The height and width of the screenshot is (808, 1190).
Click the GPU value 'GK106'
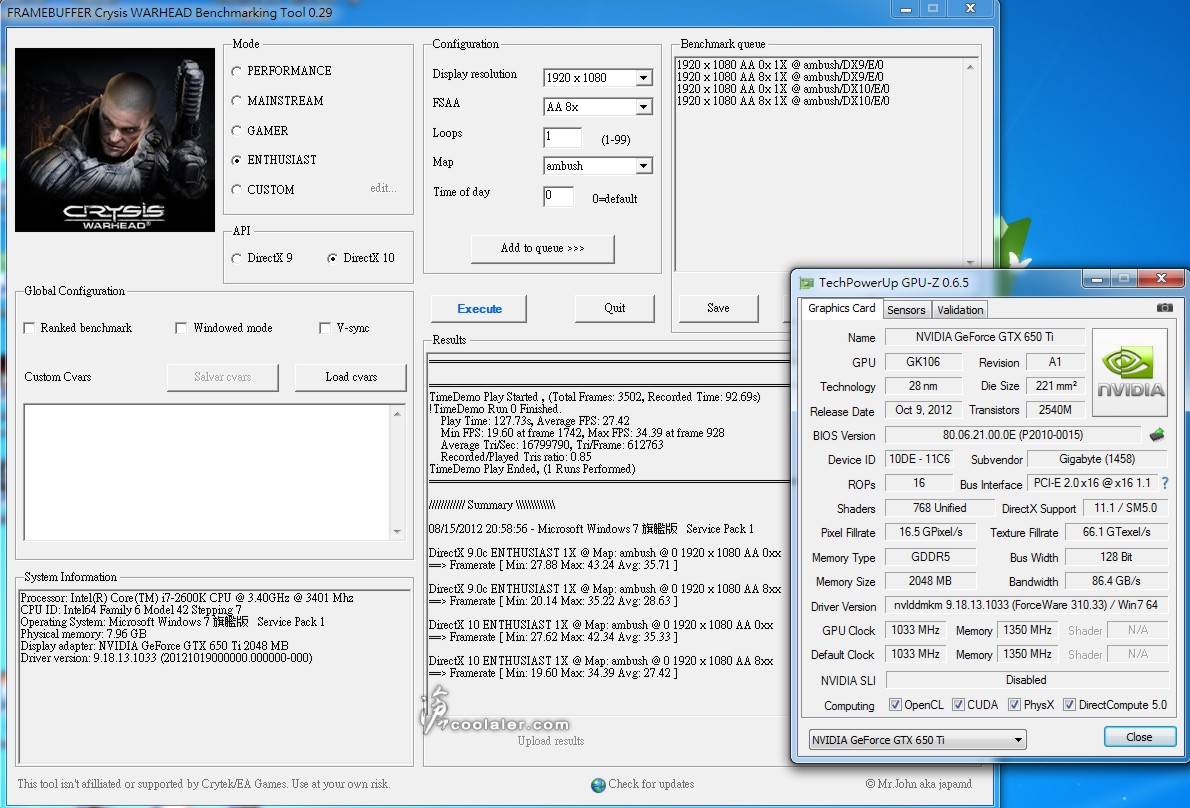click(923, 362)
